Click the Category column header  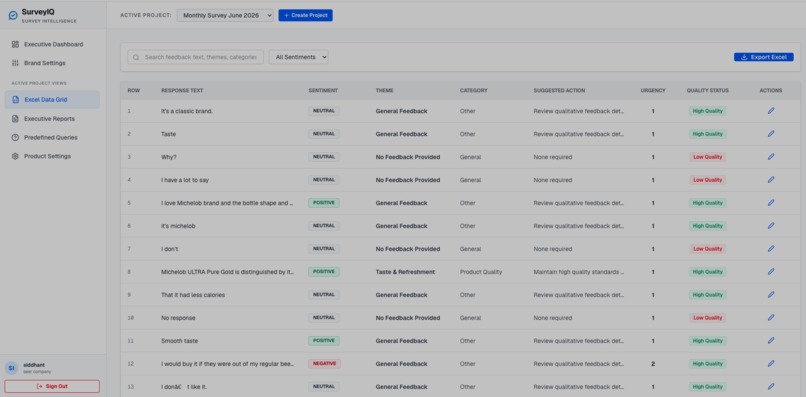pos(473,91)
